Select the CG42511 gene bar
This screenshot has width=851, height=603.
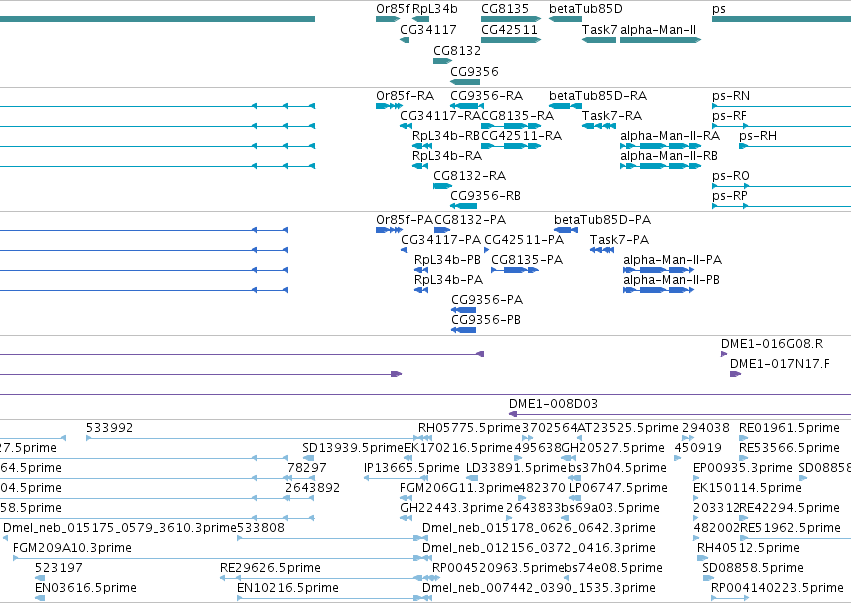coord(511,40)
